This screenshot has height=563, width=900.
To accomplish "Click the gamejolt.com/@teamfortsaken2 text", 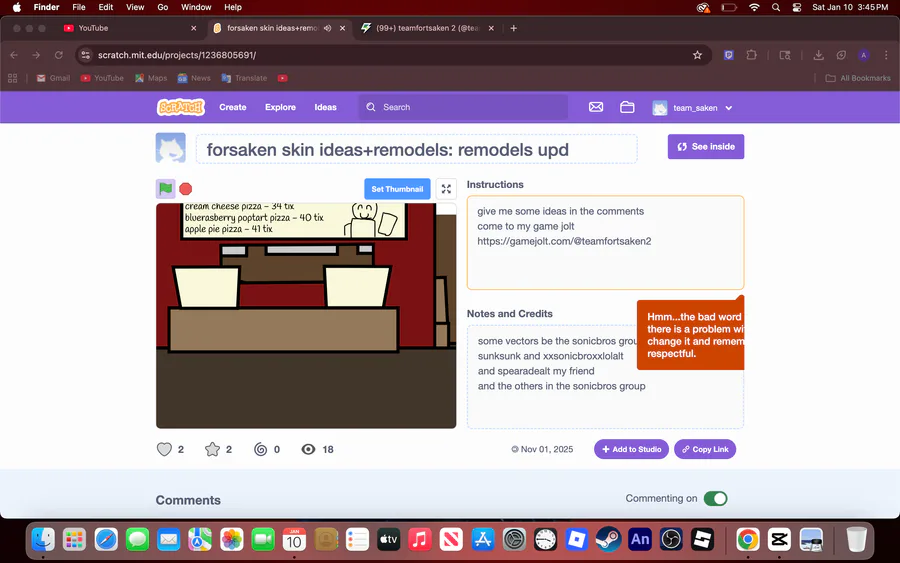I will pyautogui.click(x=564, y=241).
